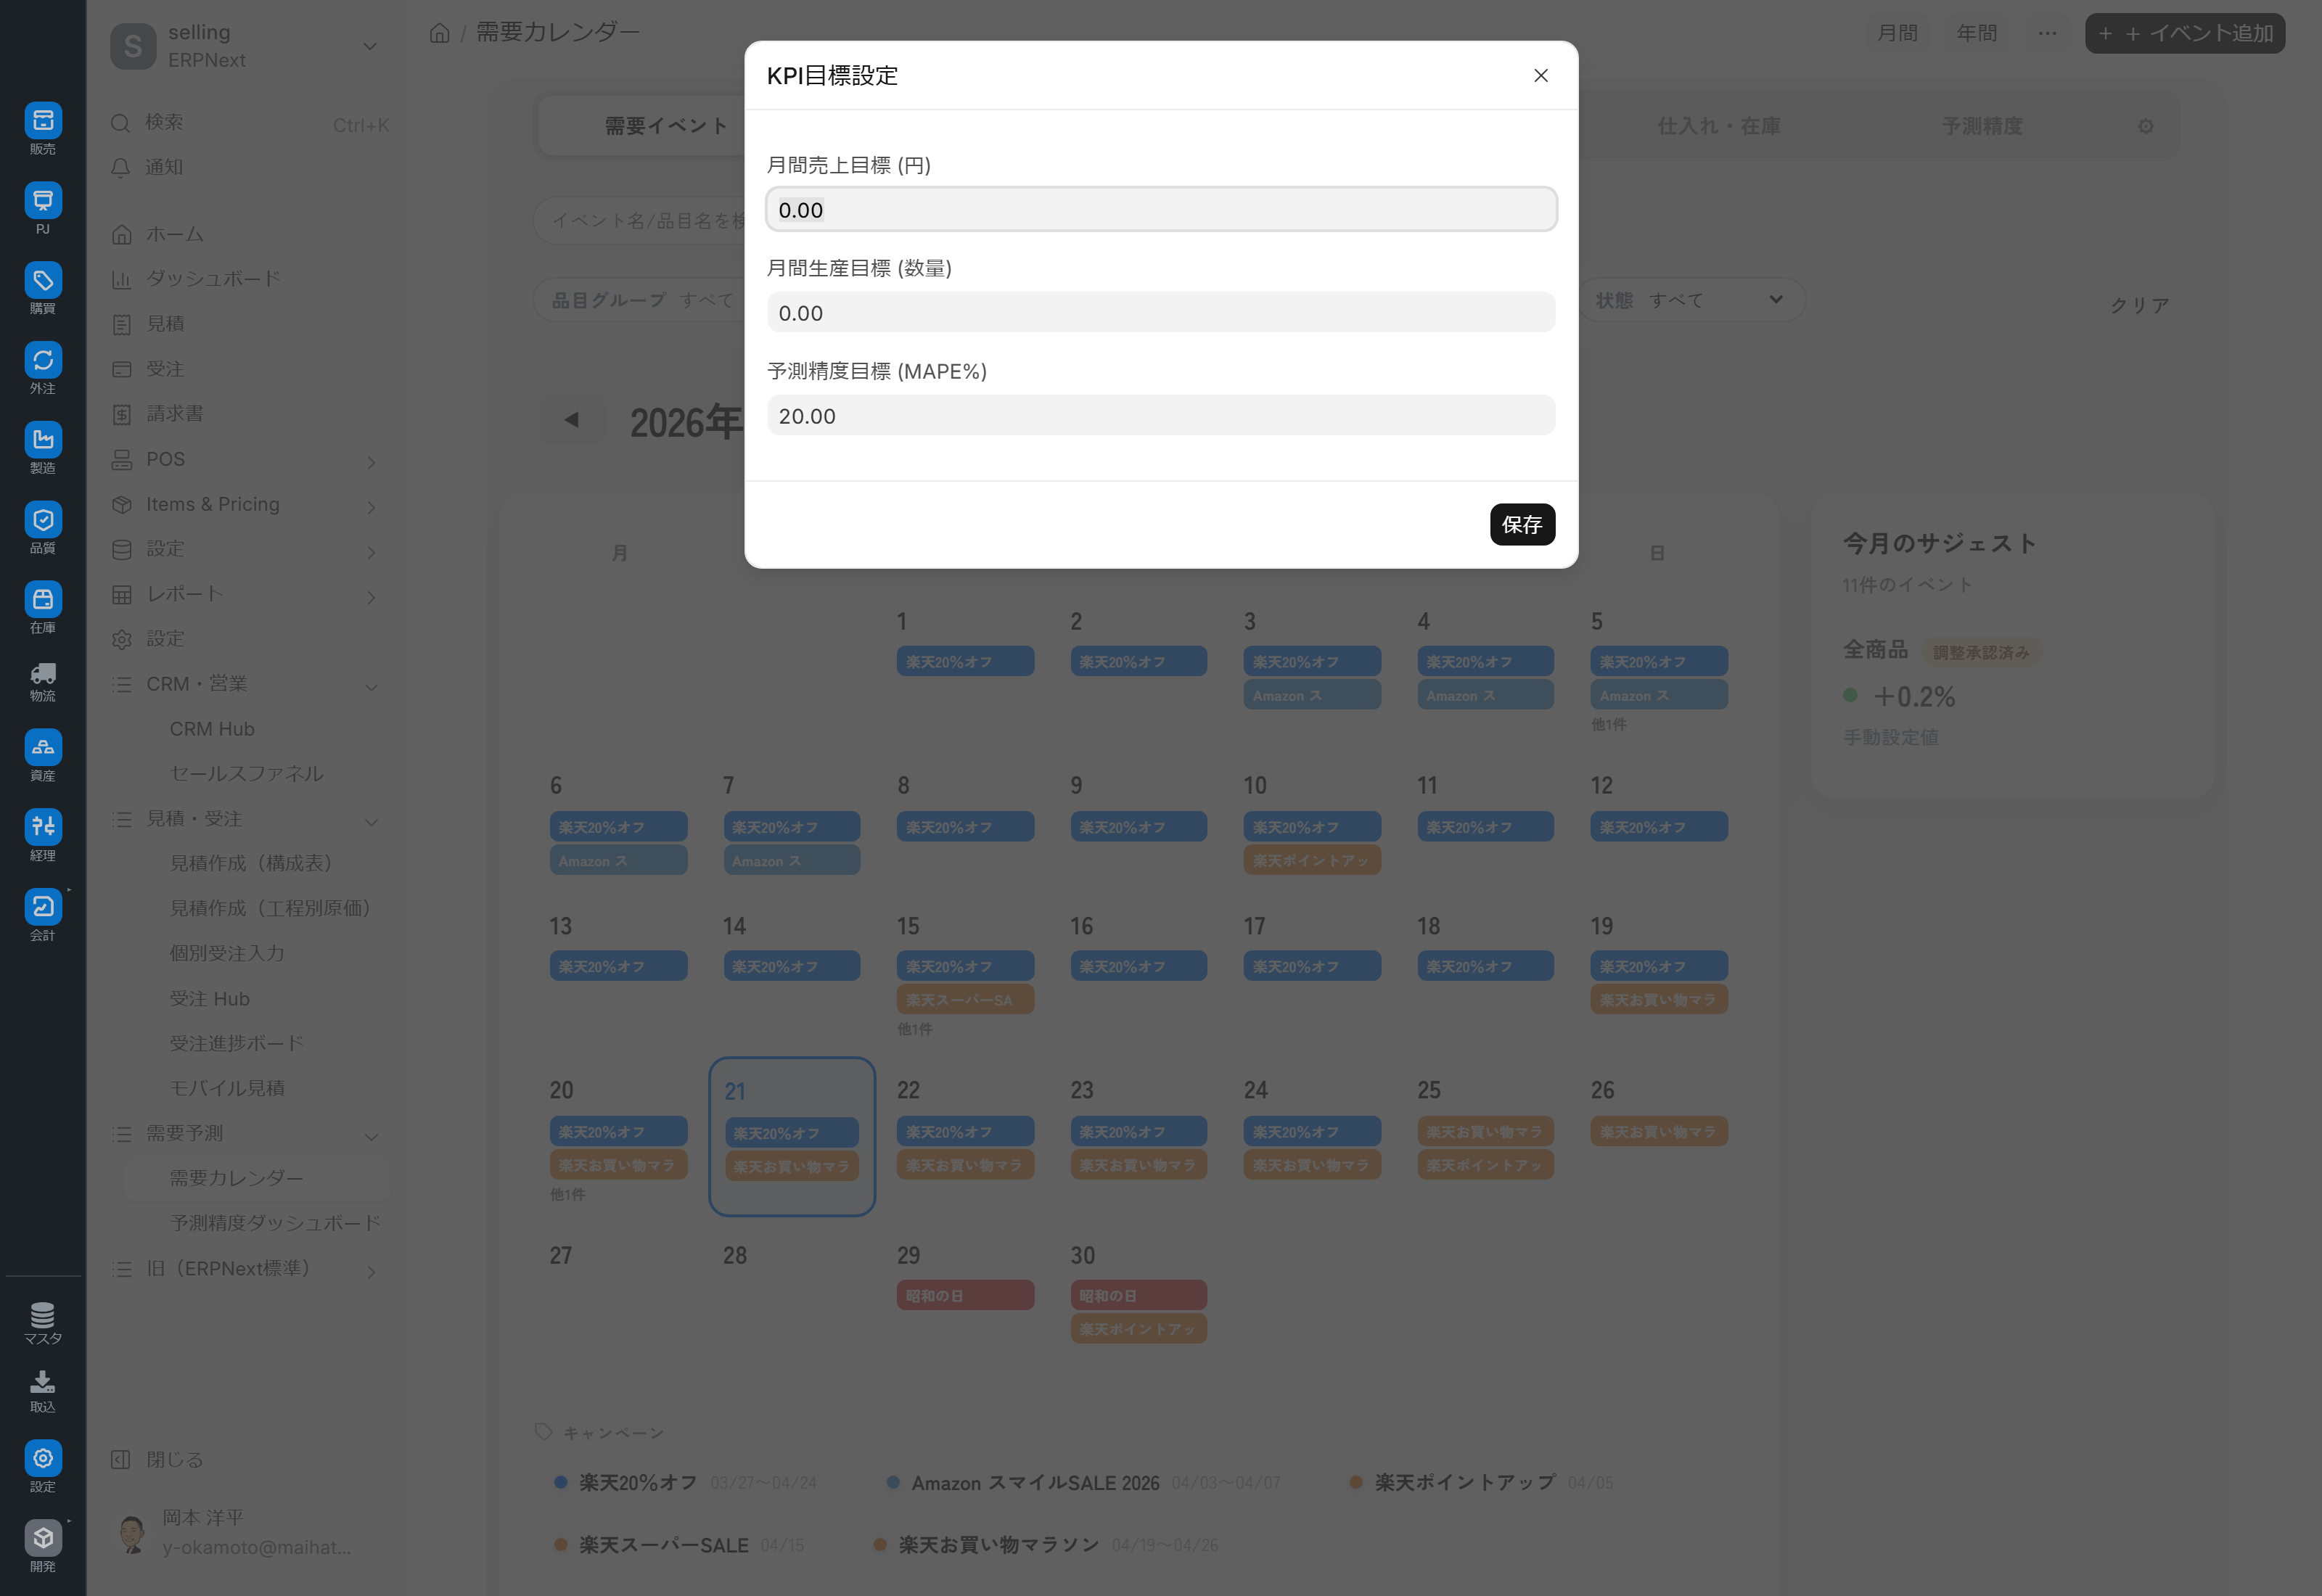This screenshot has height=1596, width=2322.
Task: Open the selling workspace switcher dropdown
Action: [245, 46]
